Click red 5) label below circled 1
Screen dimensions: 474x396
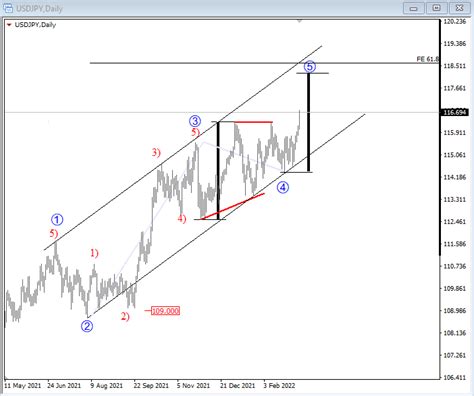pyautogui.click(x=54, y=234)
